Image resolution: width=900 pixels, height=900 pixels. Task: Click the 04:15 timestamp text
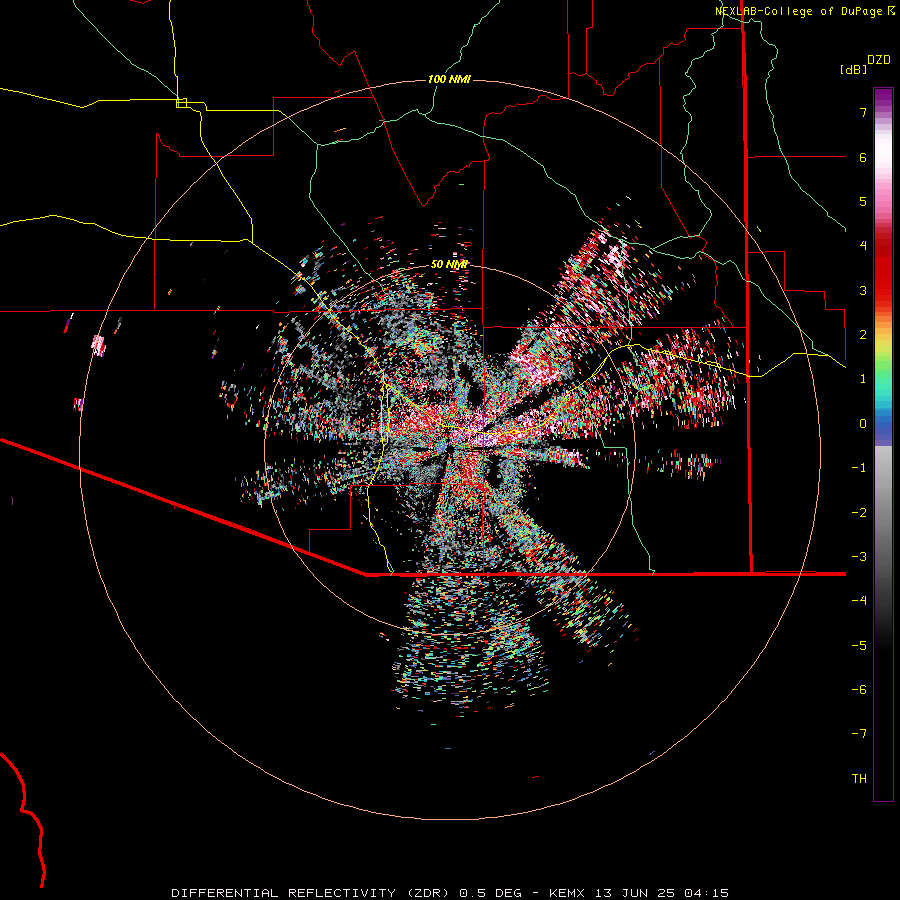pos(707,893)
